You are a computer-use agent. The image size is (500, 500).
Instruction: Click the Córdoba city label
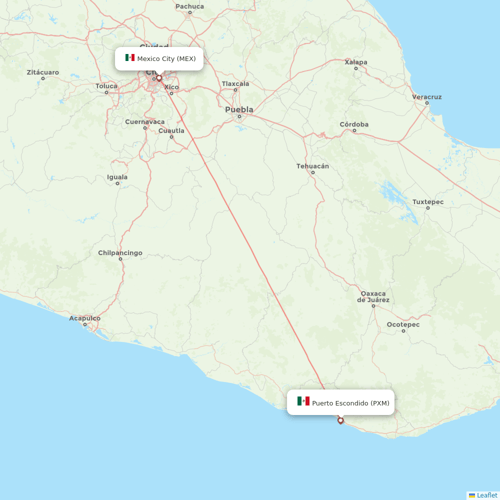(x=354, y=124)
